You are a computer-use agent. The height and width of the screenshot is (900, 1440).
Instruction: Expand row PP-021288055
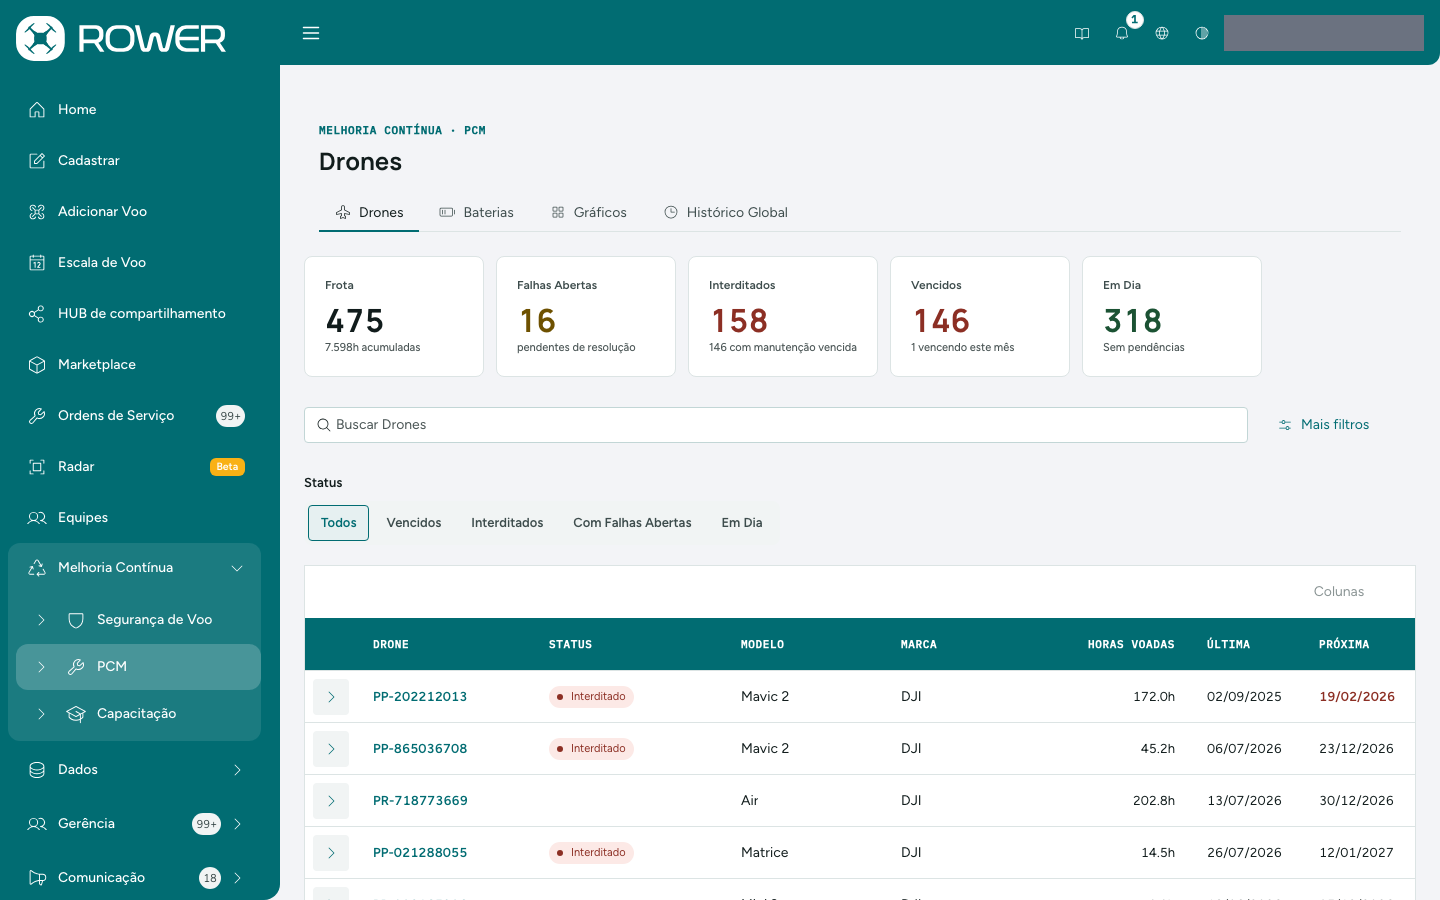pyautogui.click(x=331, y=853)
